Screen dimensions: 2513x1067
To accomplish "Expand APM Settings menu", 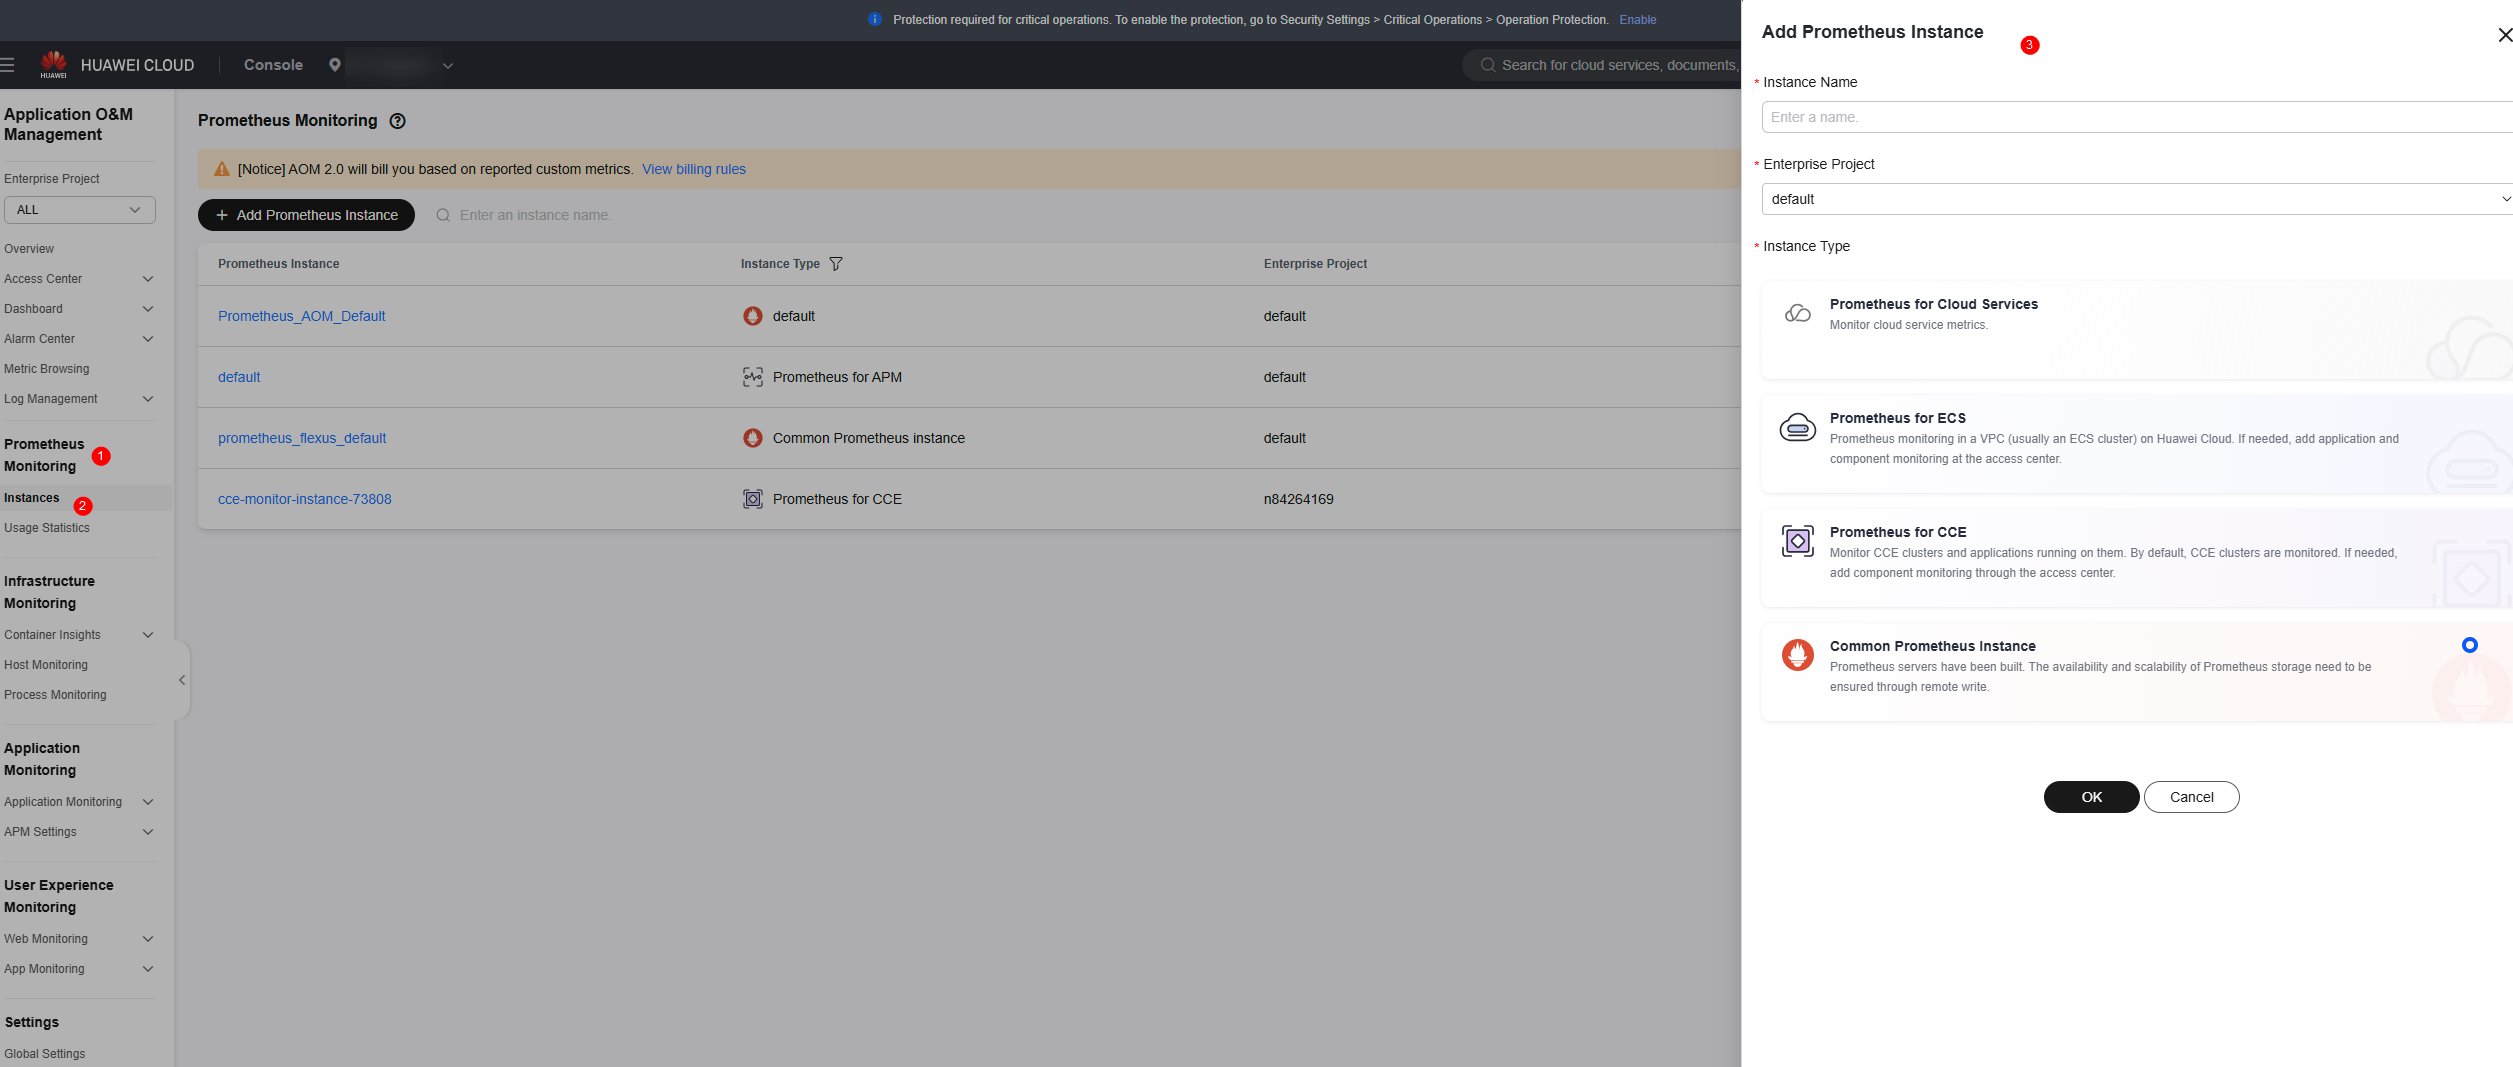I will click(148, 832).
